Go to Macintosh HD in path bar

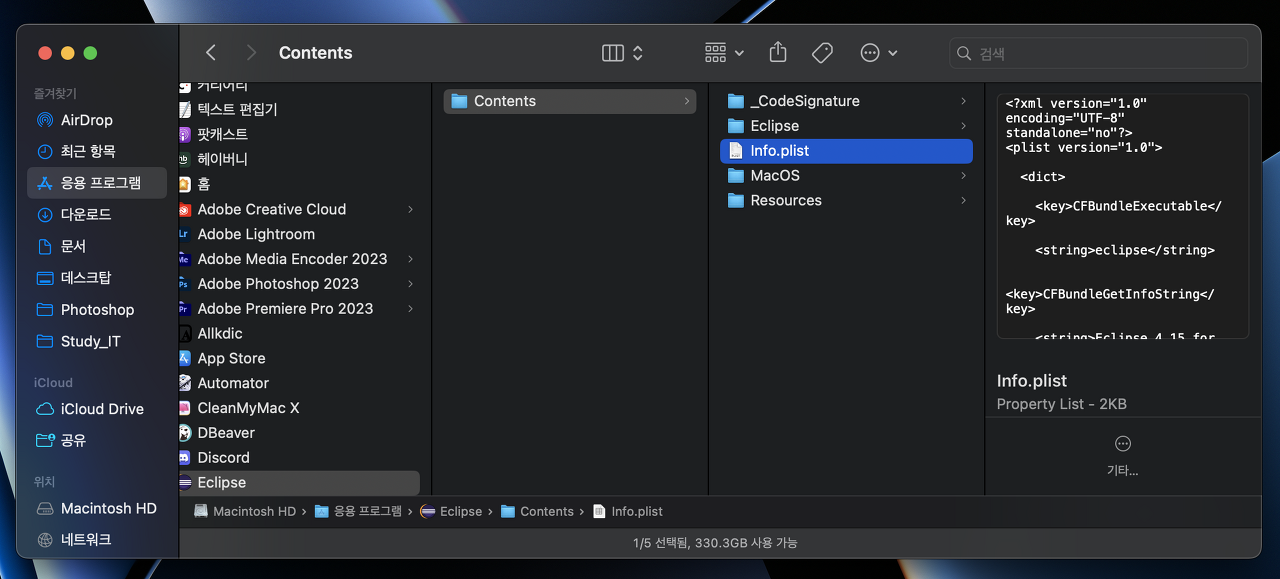(246, 511)
